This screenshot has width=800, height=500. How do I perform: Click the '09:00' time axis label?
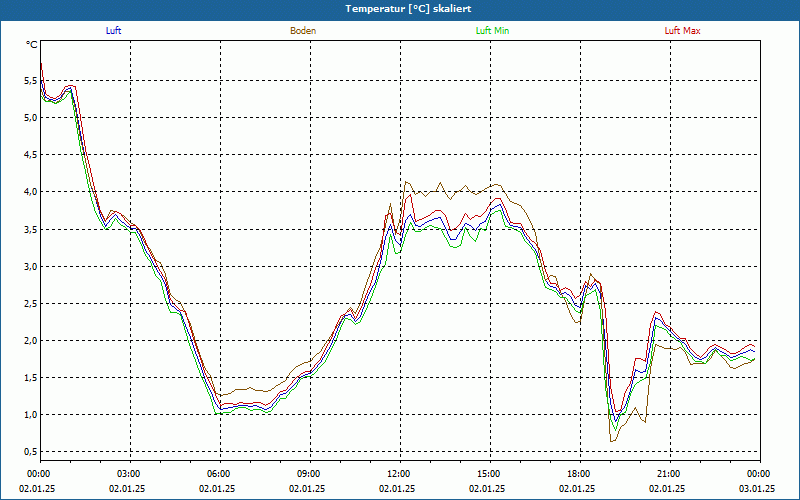tap(307, 474)
